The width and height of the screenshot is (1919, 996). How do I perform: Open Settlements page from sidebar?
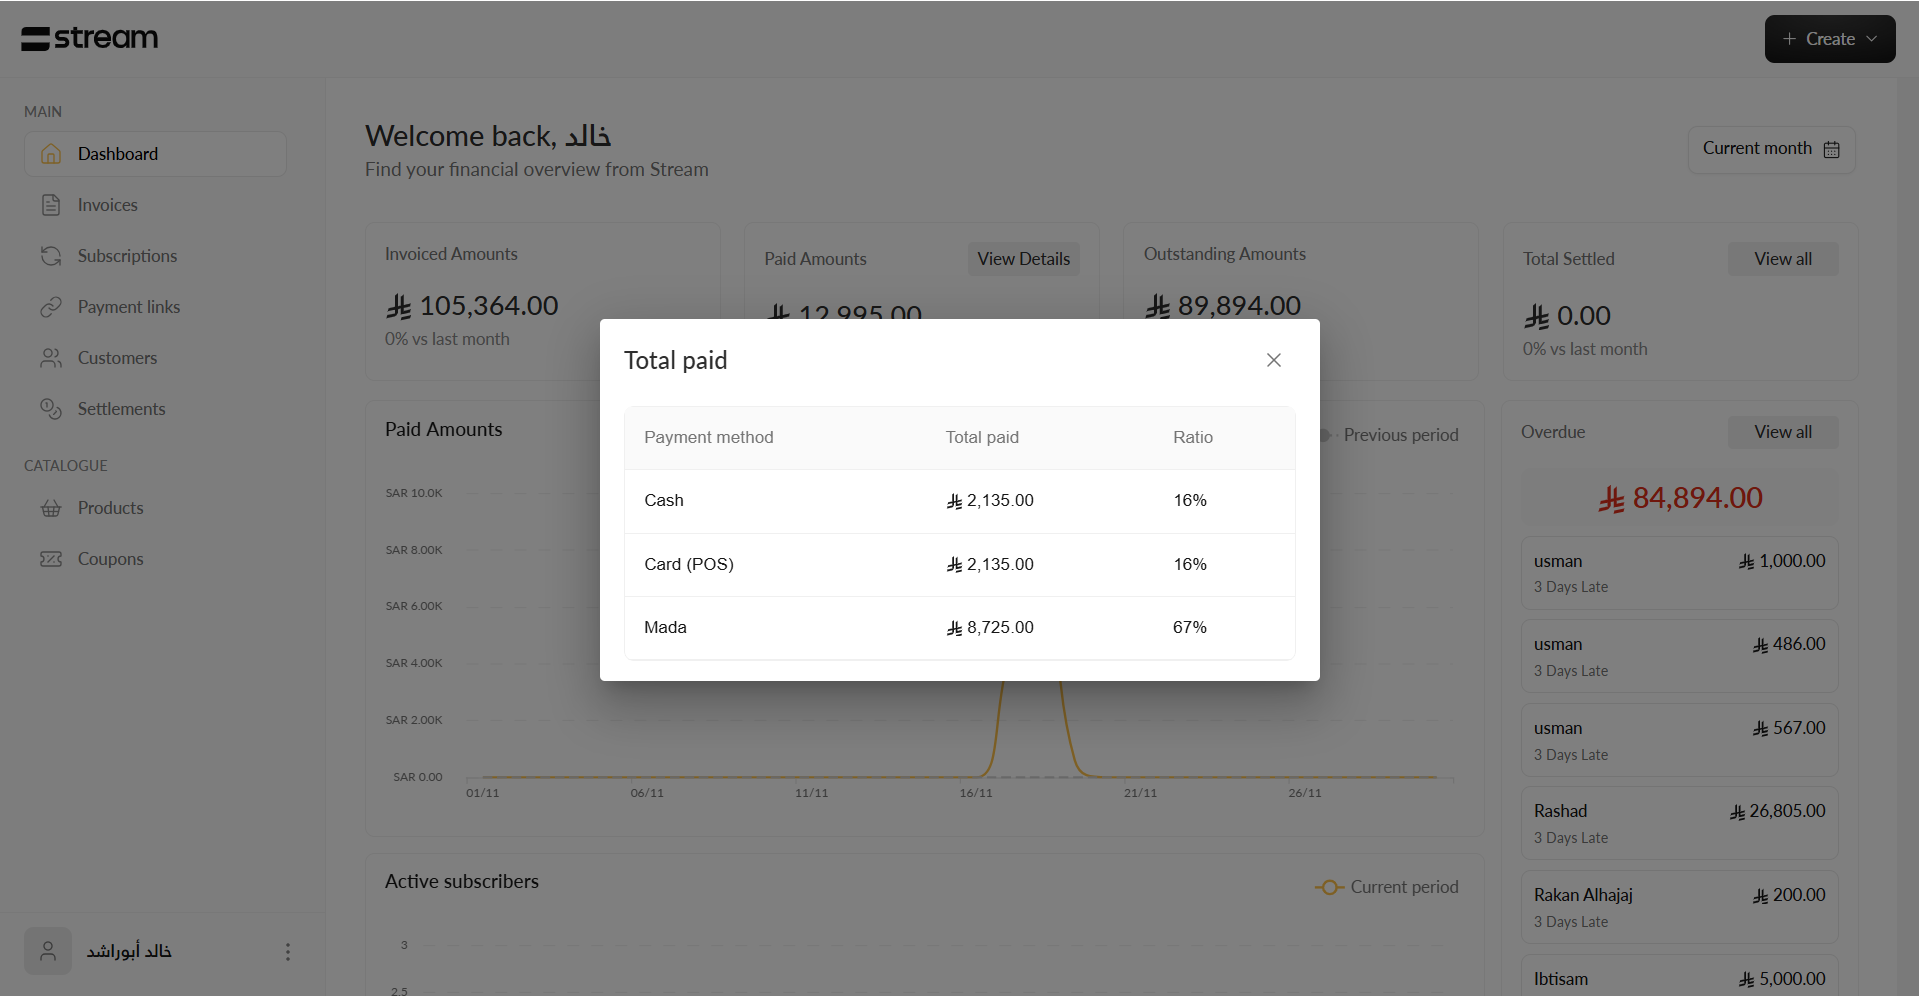point(121,409)
